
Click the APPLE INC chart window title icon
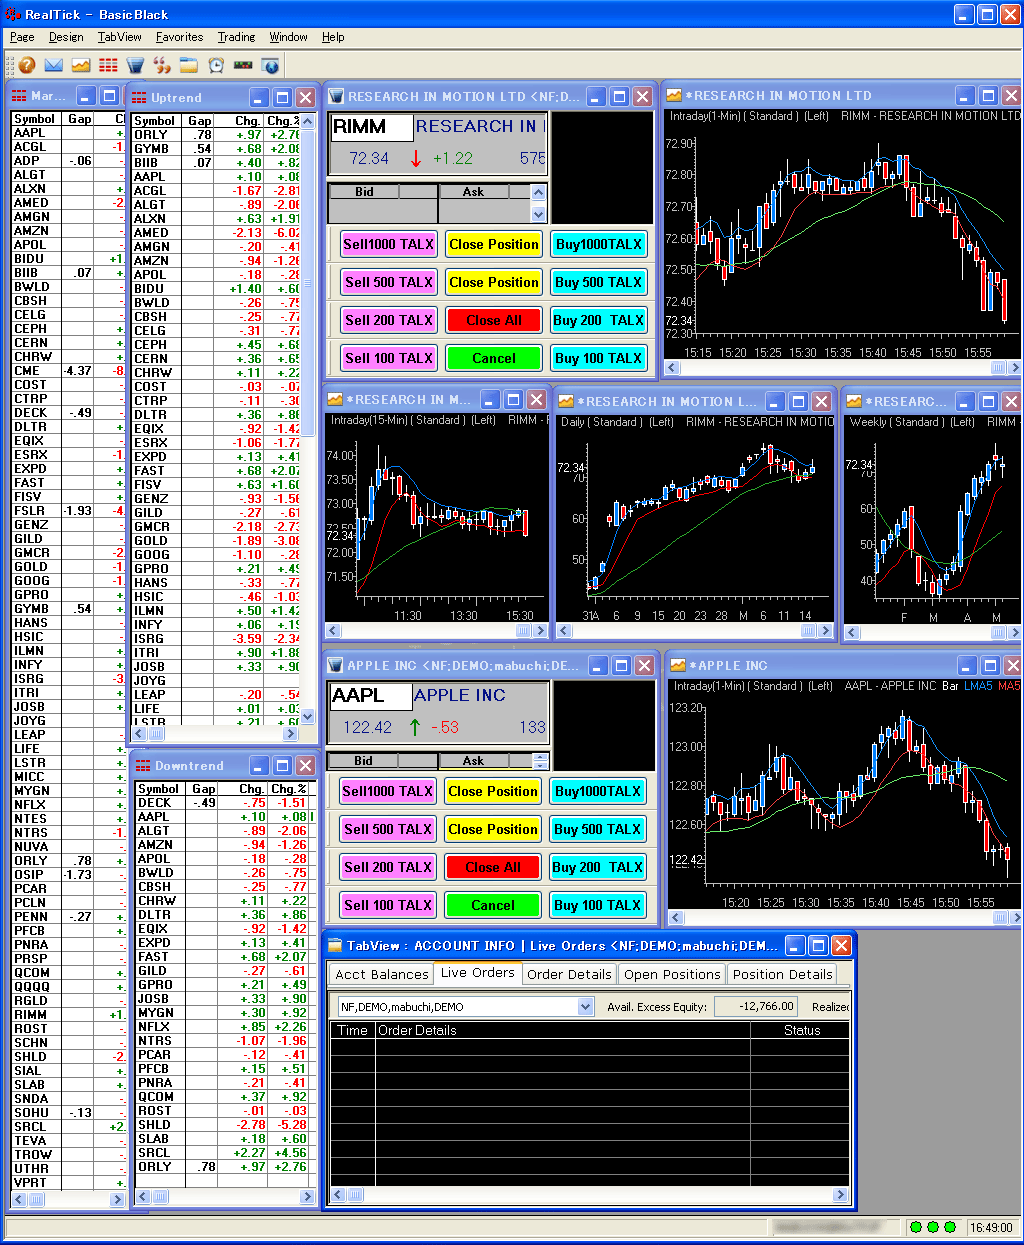[x=678, y=665]
